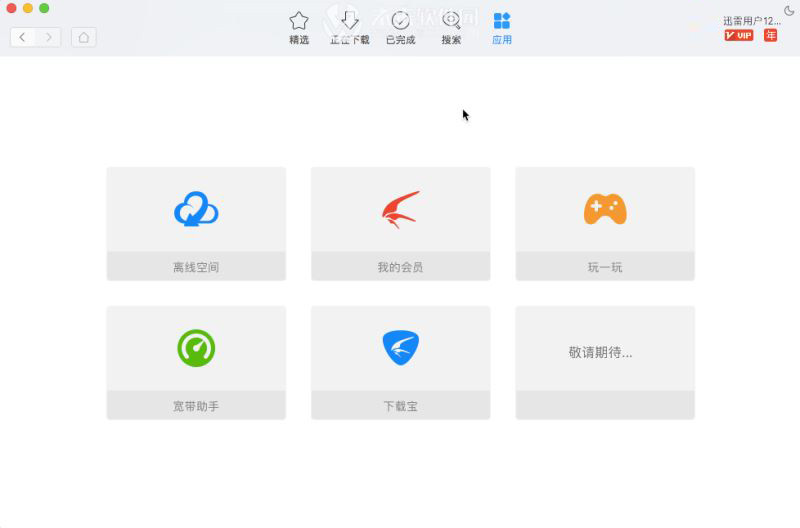Click the red VIP badge
The width and height of the screenshot is (800, 528).
(739, 35)
